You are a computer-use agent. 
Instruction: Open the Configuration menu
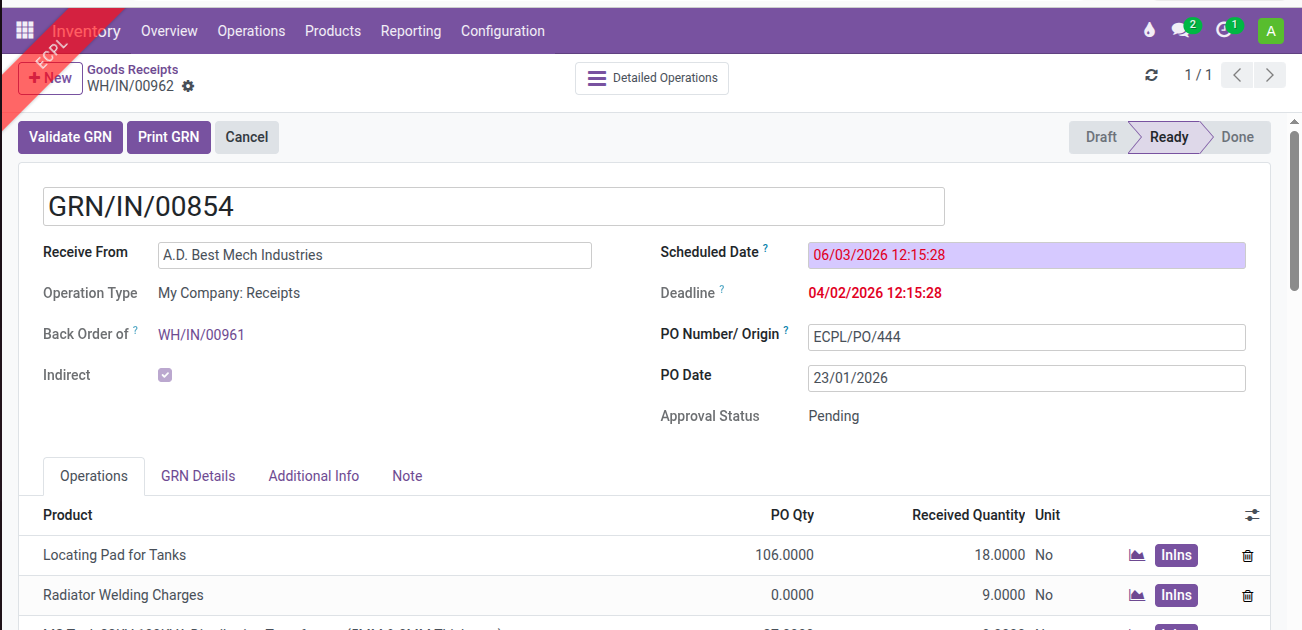click(502, 31)
